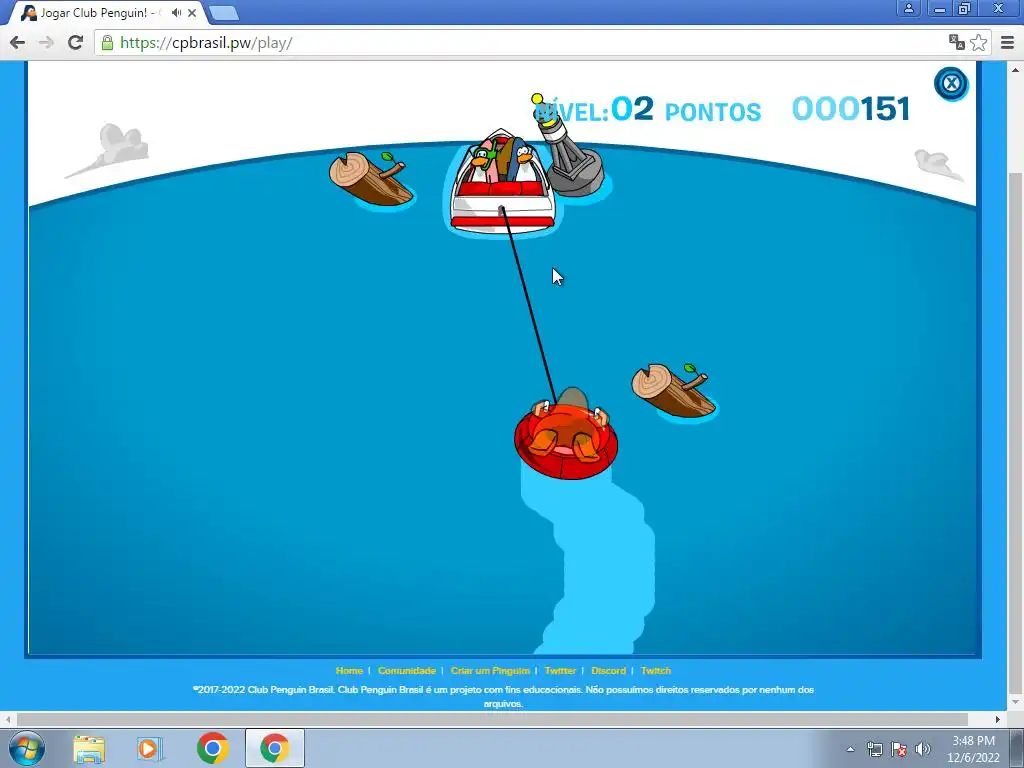Click the floating log near the tube
The height and width of the screenshot is (768, 1024).
(674, 391)
